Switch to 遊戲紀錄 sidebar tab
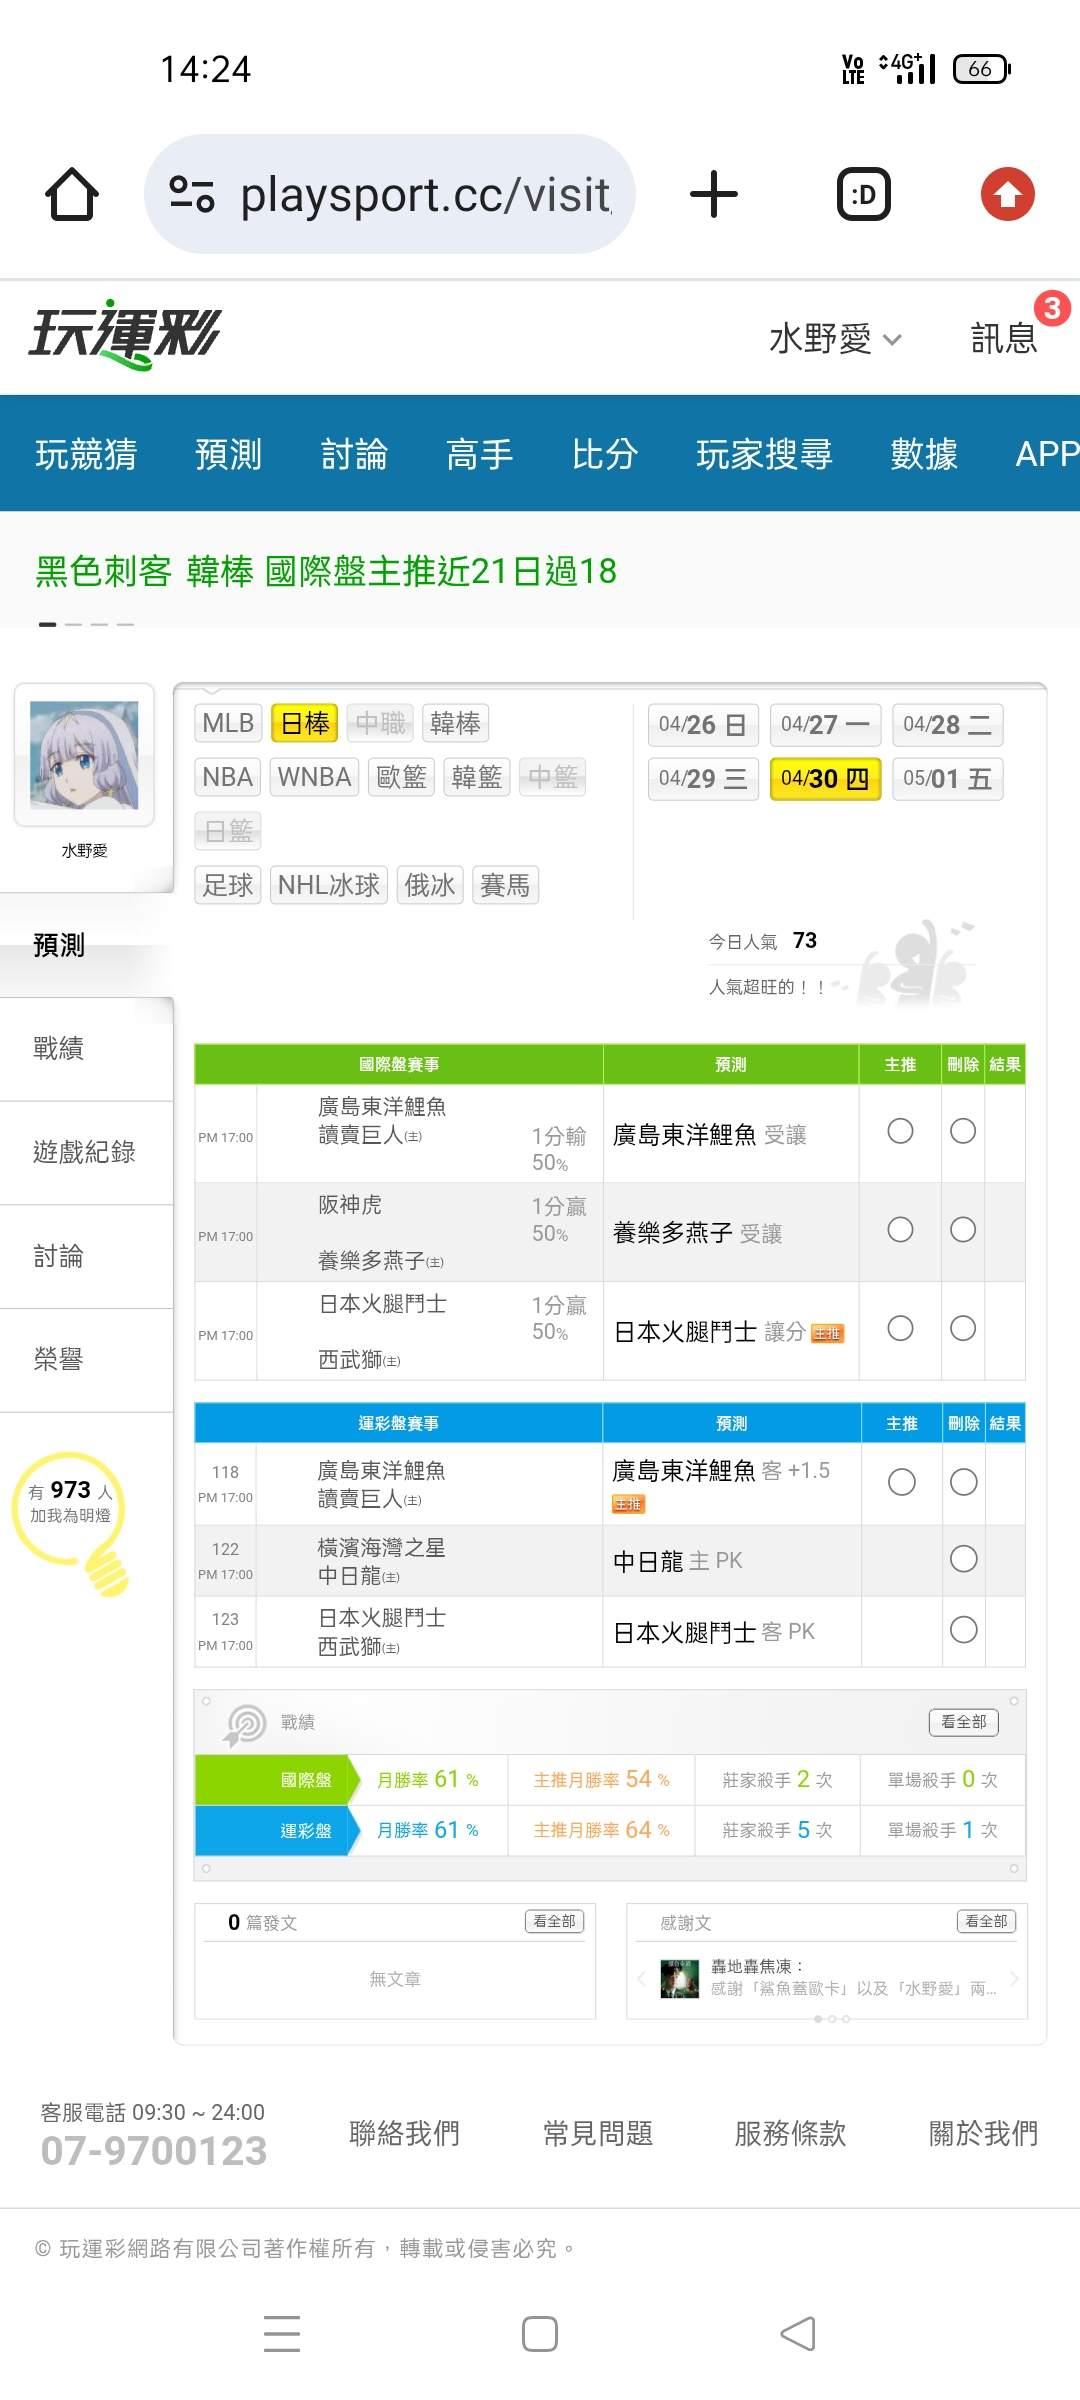Screen dimensions: 1080x2400 coord(87,1152)
